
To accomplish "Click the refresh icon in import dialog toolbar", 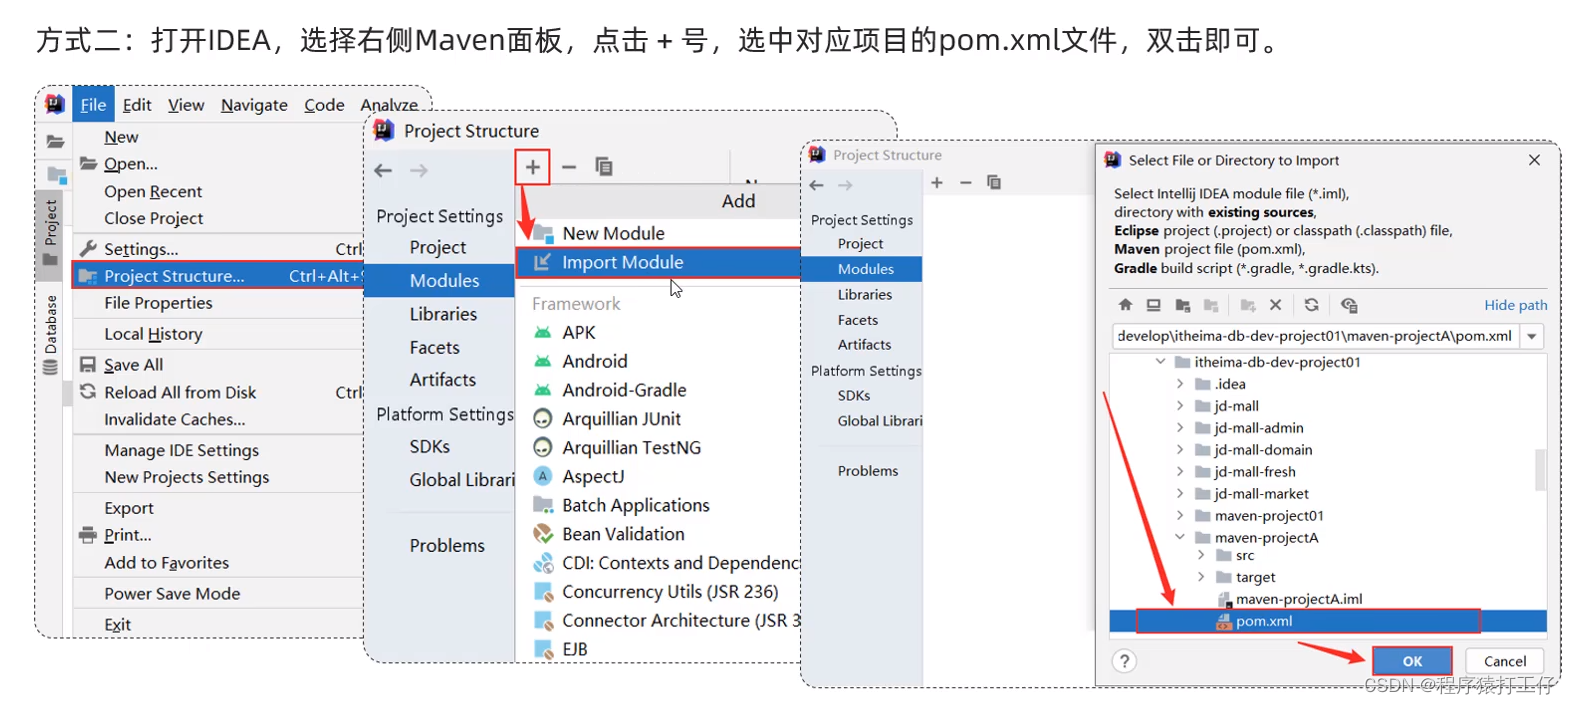I will point(1311,305).
